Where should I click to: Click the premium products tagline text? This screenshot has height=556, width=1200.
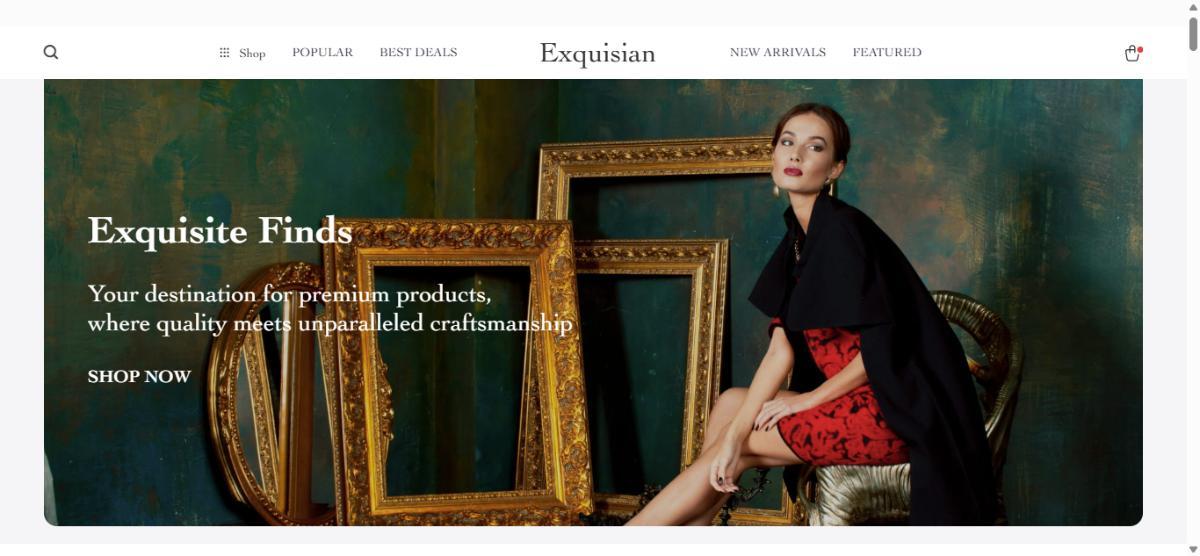tap(330, 309)
